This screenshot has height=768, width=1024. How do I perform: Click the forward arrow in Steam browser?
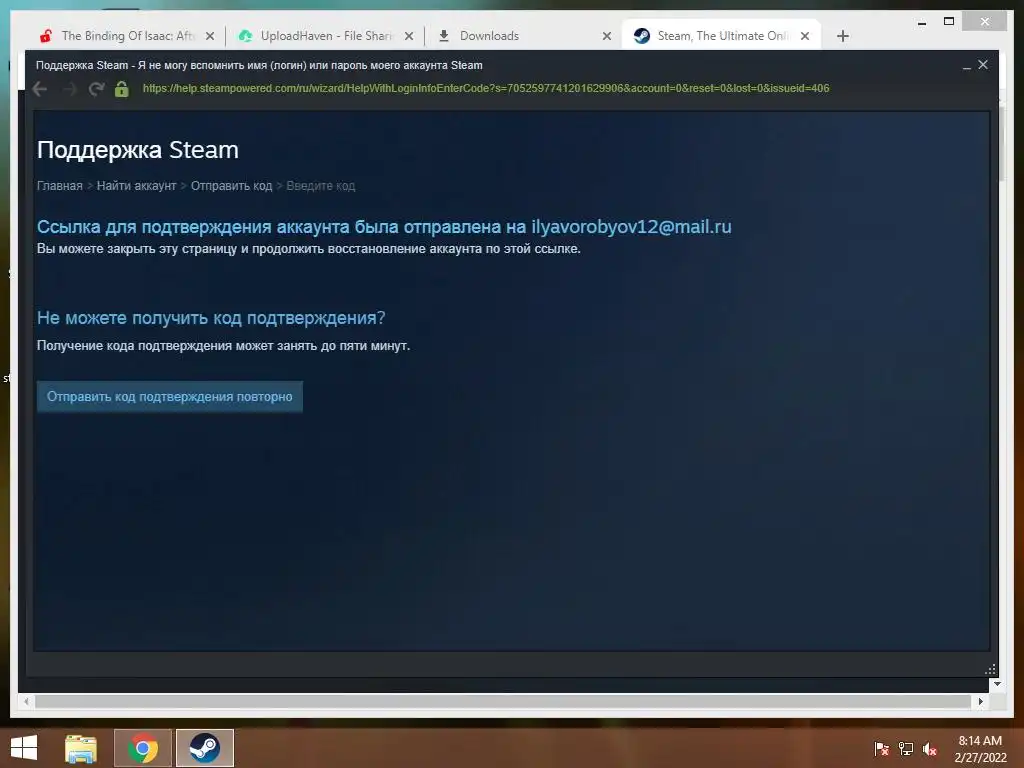tap(69, 89)
